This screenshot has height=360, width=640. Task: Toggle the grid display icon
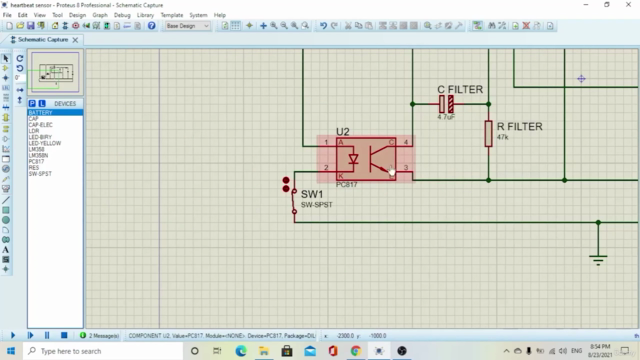(236, 26)
